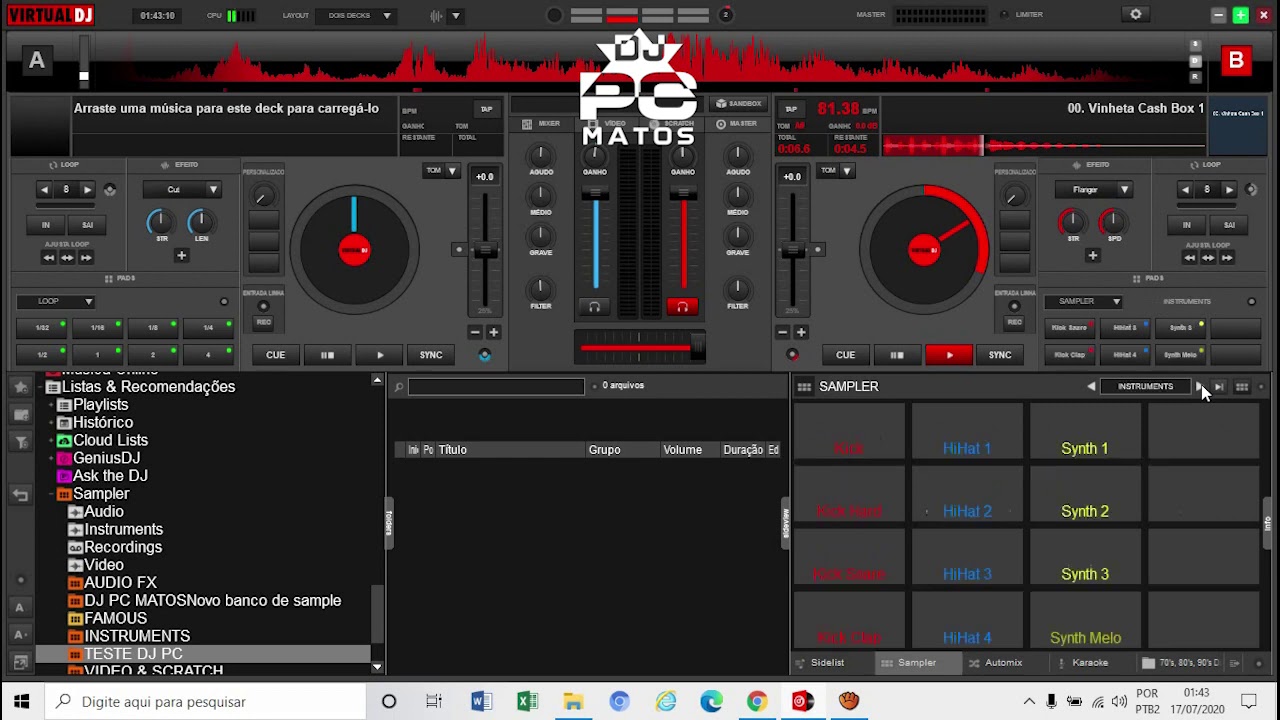This screenshot has height=720, width=1280.
Task: Click the deck A master tempo icon
Action: coord(485,355)
